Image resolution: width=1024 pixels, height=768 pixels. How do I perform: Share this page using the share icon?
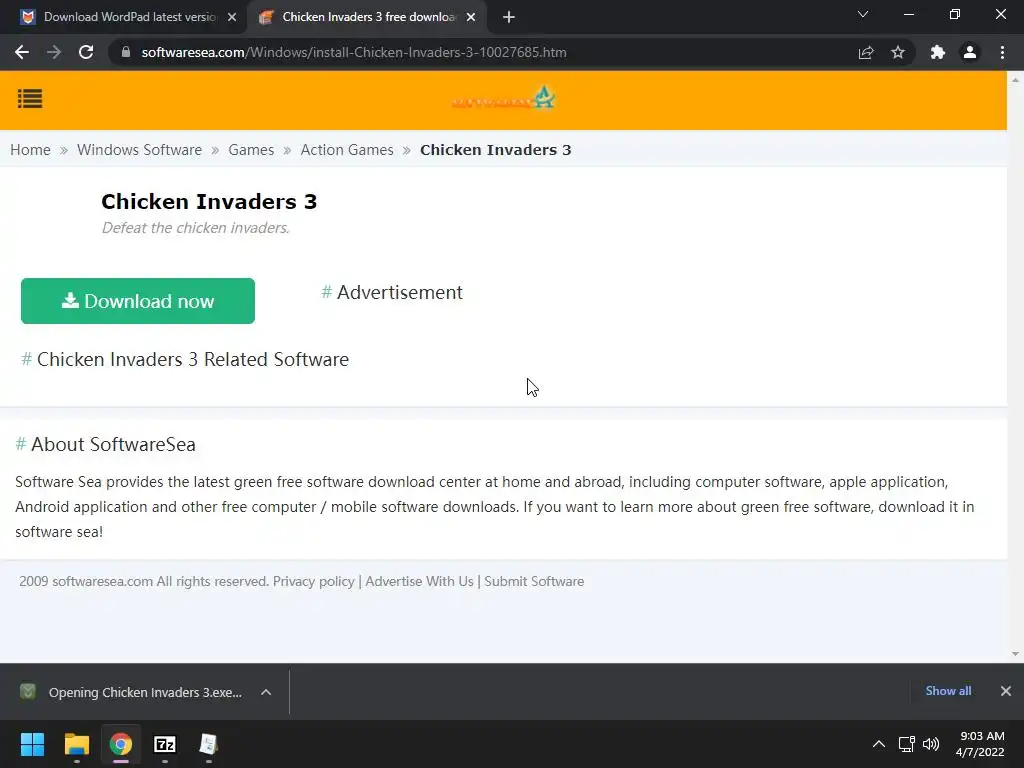[866, 52]
